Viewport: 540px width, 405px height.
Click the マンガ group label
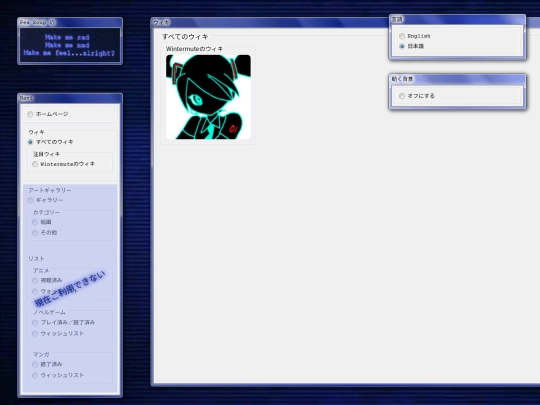pos(41,354)
